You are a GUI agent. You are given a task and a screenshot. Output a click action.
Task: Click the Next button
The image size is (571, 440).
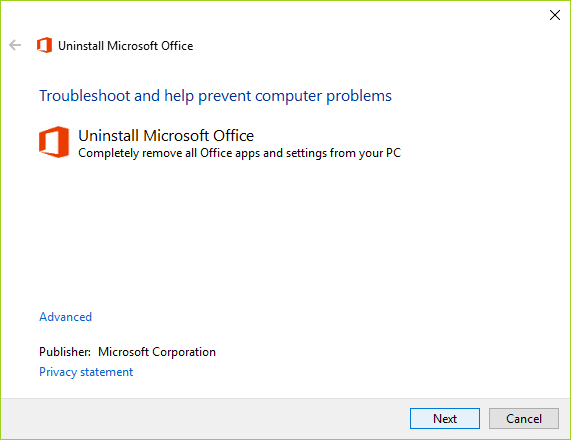click(445, 419)
